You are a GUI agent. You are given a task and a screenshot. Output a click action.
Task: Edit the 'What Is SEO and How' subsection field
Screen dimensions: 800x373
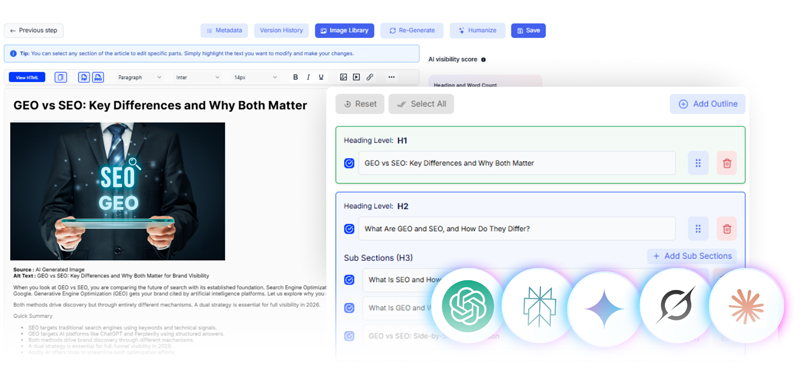pos(536,280)
